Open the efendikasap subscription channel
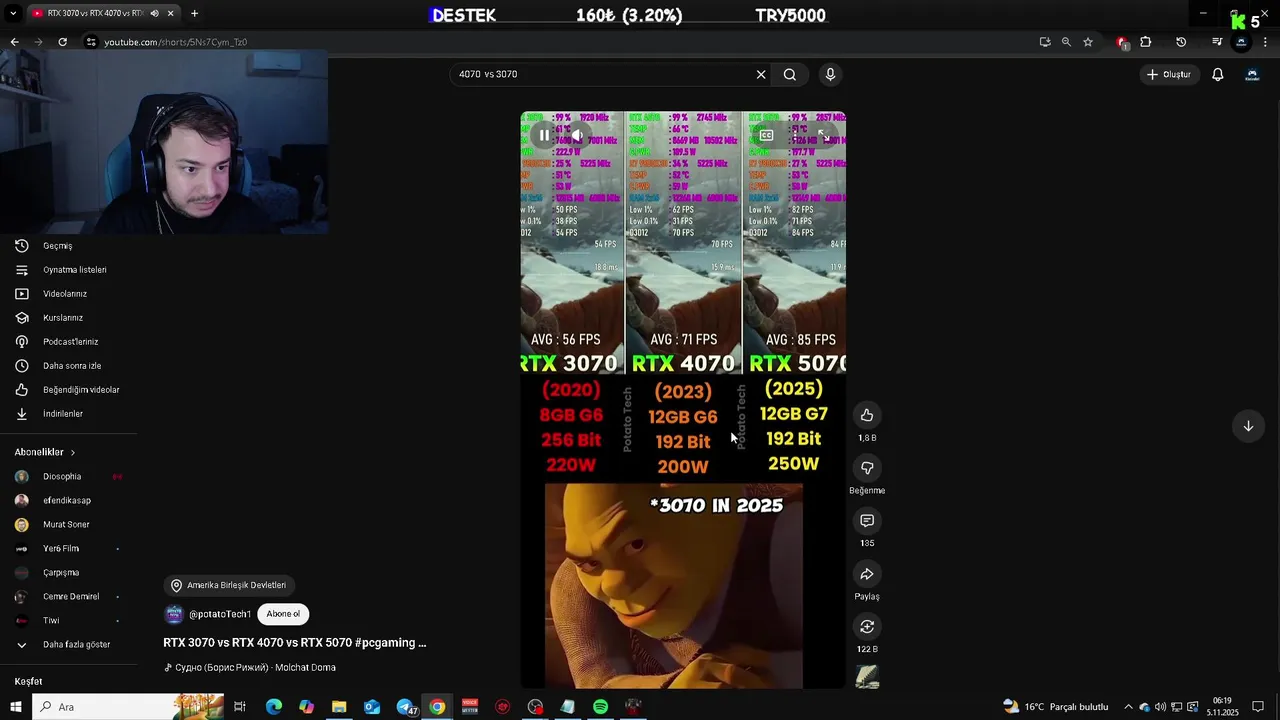 coord(68,501)
